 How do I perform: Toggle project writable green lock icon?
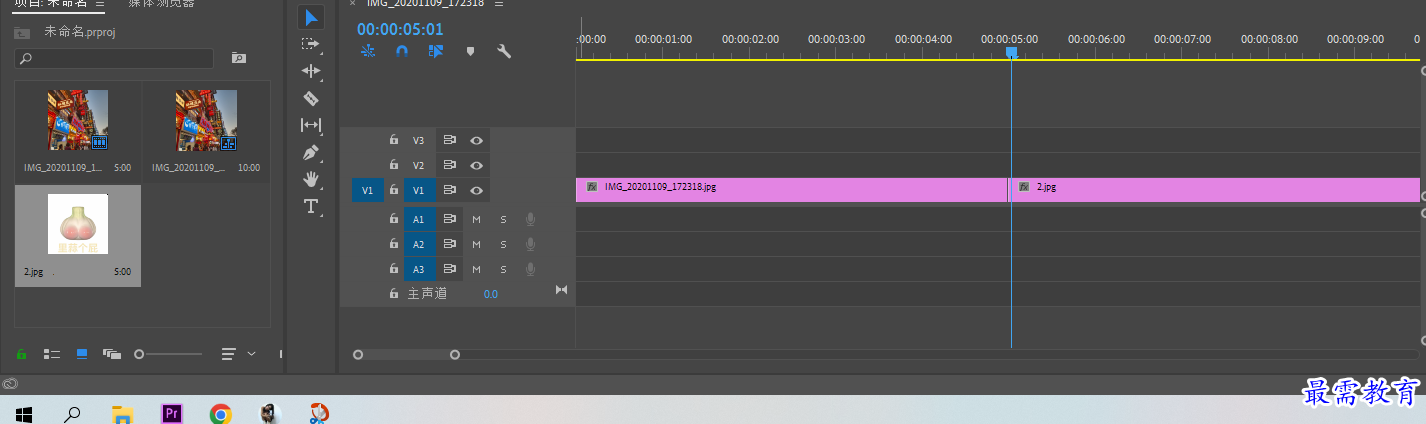(x=21, y=354)
